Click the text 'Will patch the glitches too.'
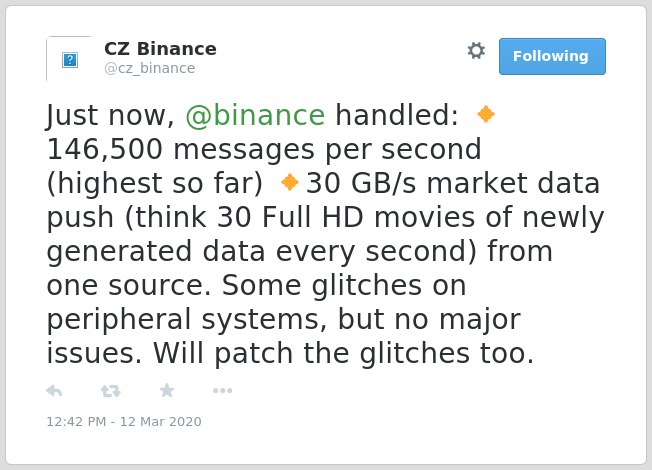652x470 pixels. tap(343, 353)
